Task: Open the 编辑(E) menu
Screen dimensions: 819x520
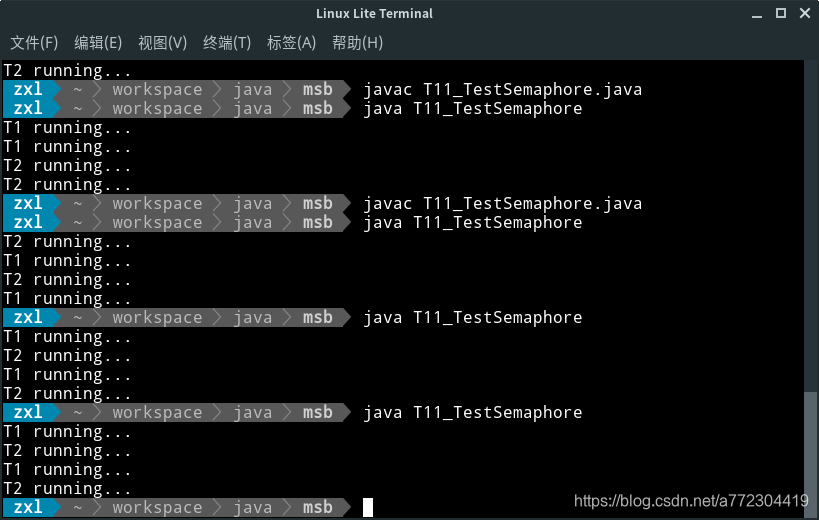Action: pos(98,43)
